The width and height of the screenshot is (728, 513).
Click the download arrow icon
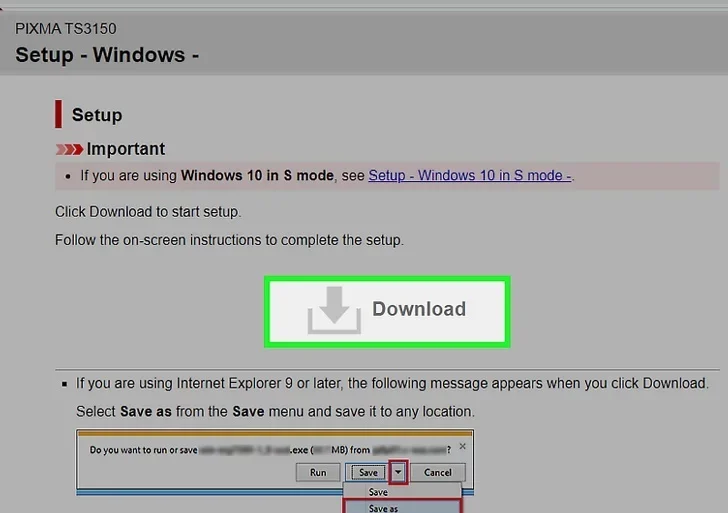(334, 310)
